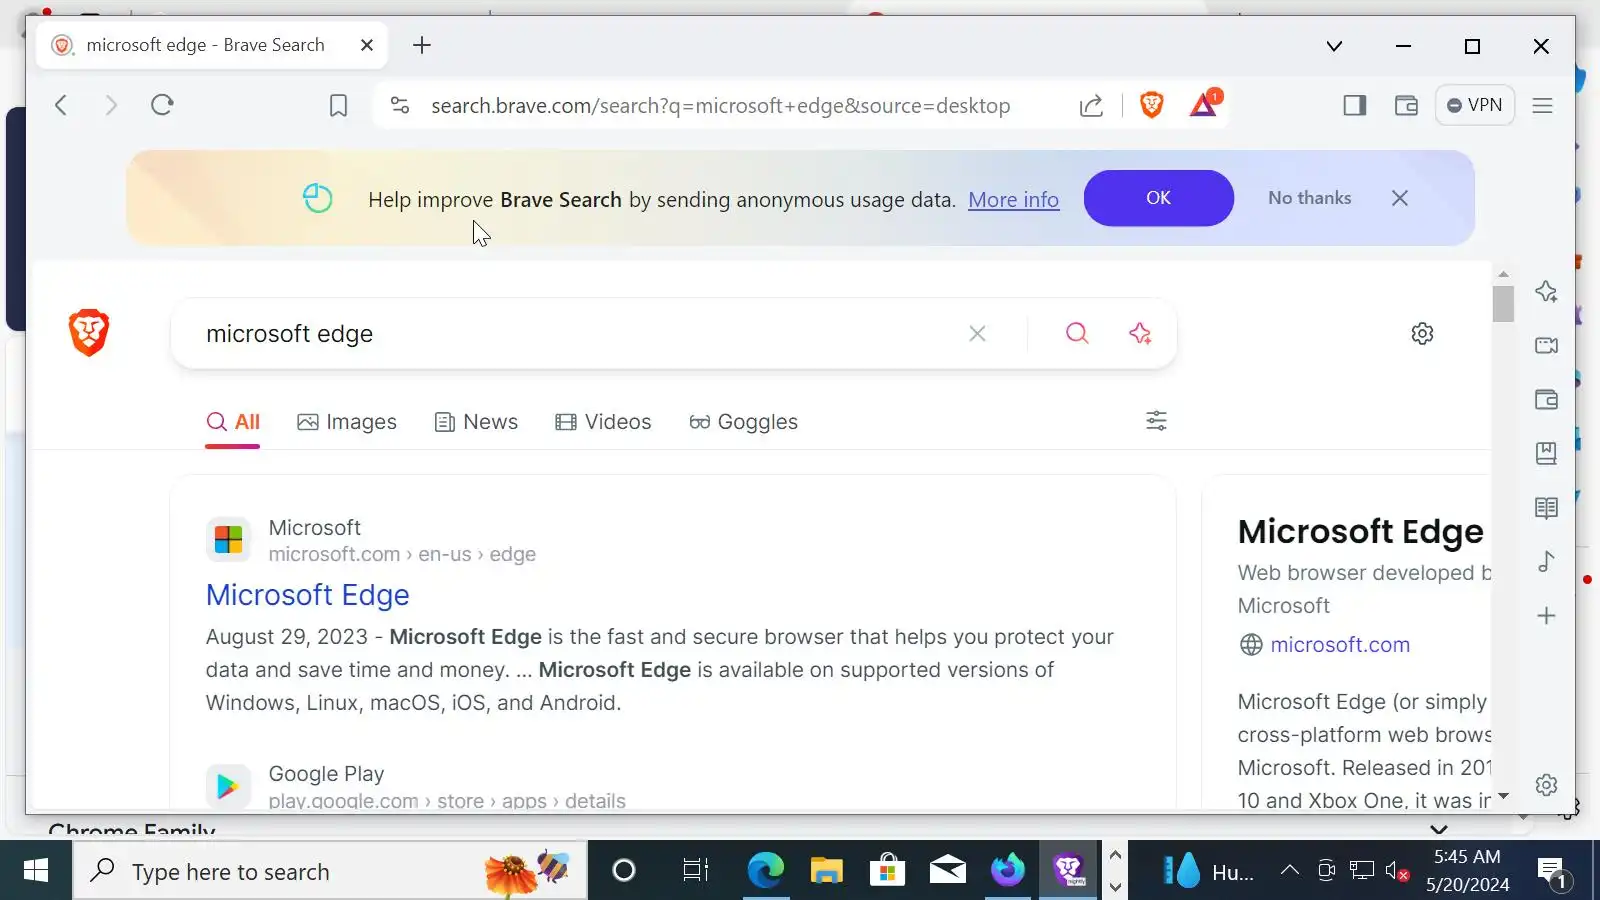Click the More info link in banner
This screenshot has height=900, width=1600.
click(x=1013, y=199)
